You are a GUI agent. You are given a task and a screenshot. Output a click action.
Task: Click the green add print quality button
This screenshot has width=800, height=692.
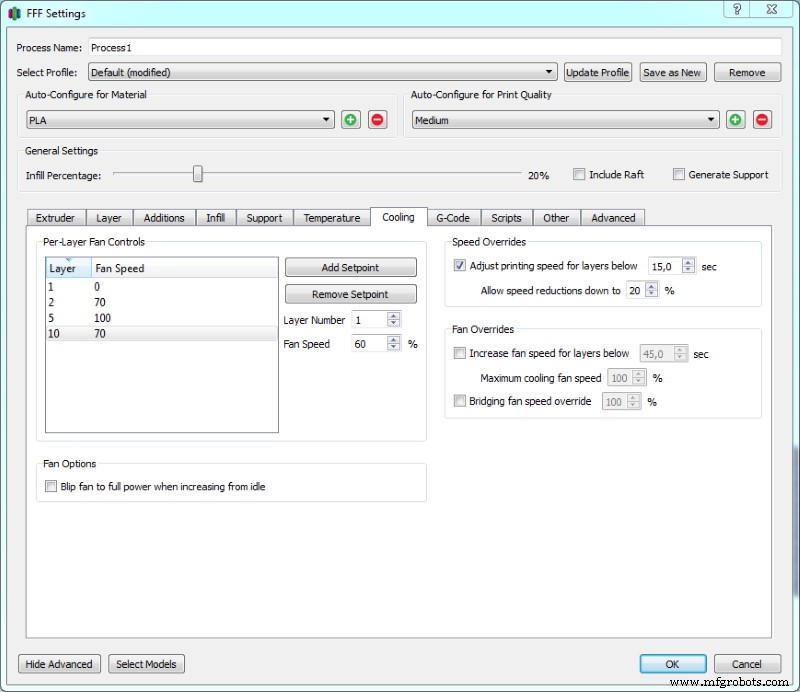coord(735,120)
